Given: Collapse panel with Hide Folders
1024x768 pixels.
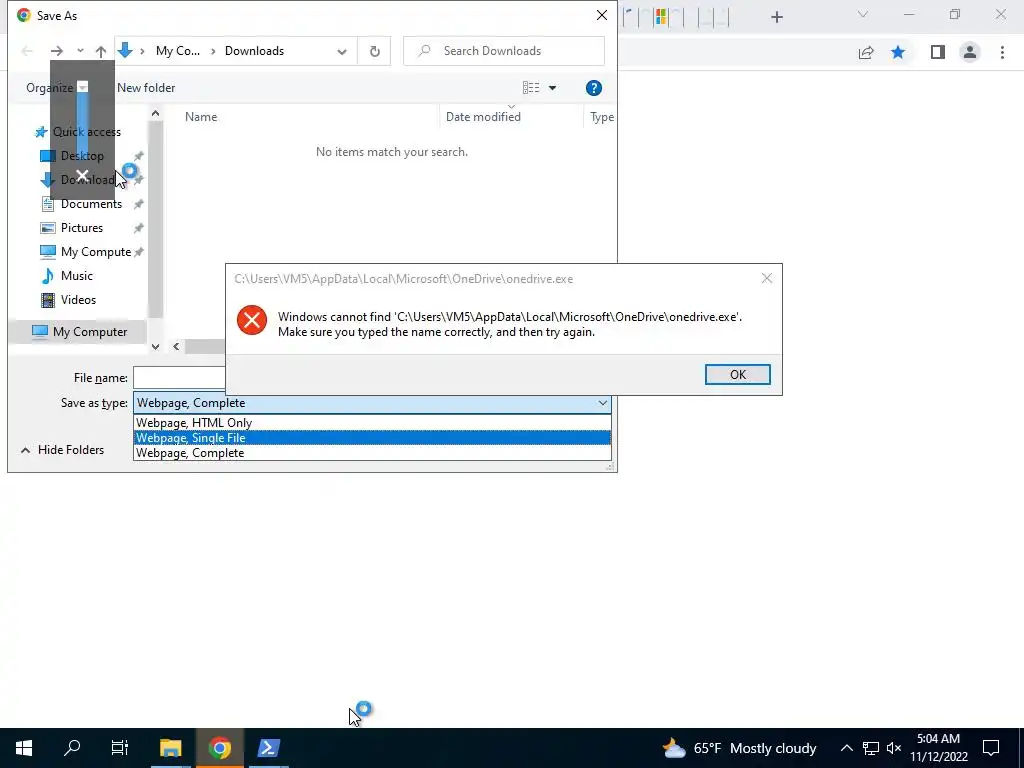Looking at the screenshot, I should pos(63,450).
